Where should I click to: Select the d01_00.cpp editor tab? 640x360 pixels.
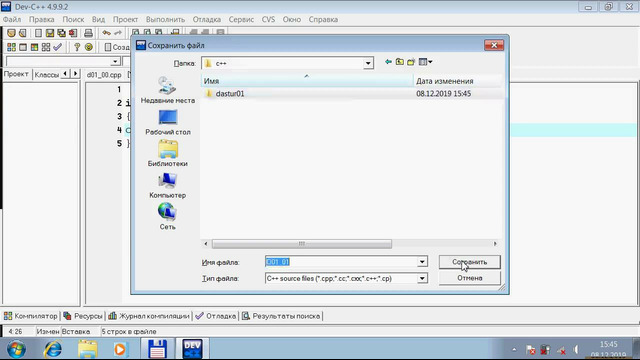[x=104, y=75]
